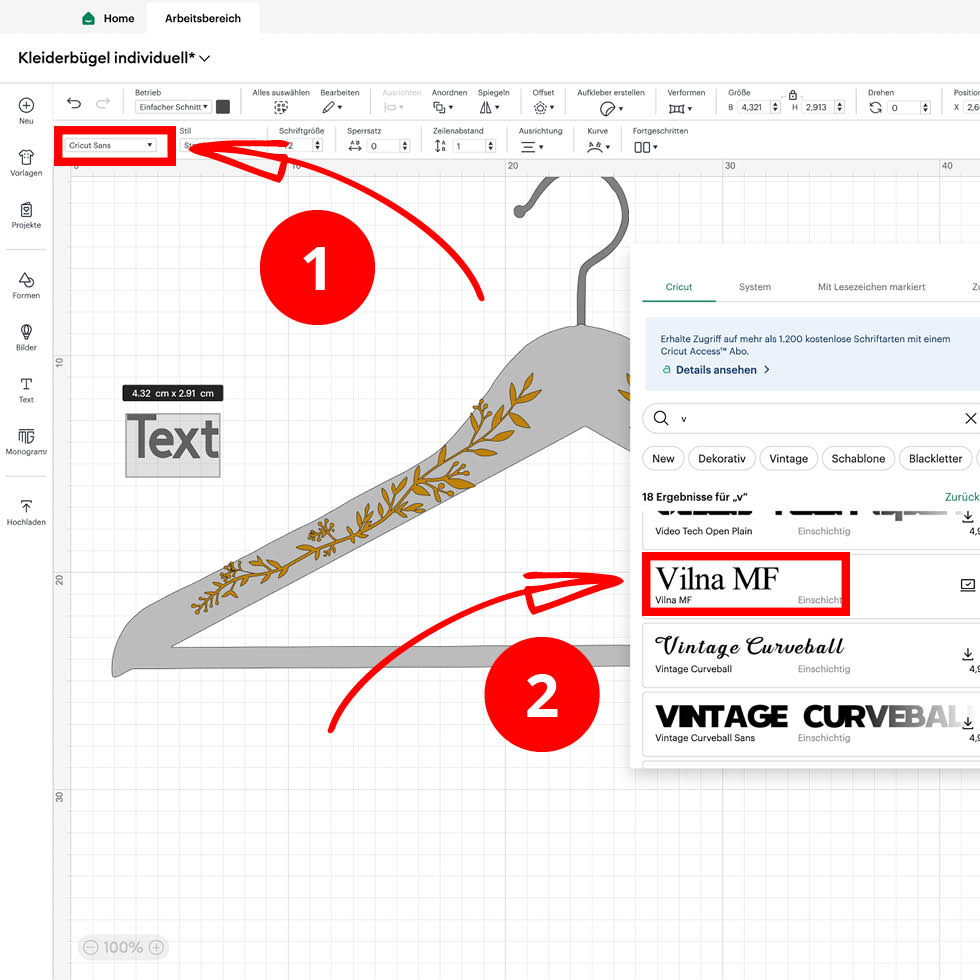Open the Monogramm tool
Image resolution: width=980 pixels, height=980 pixels.
point(26,441)
